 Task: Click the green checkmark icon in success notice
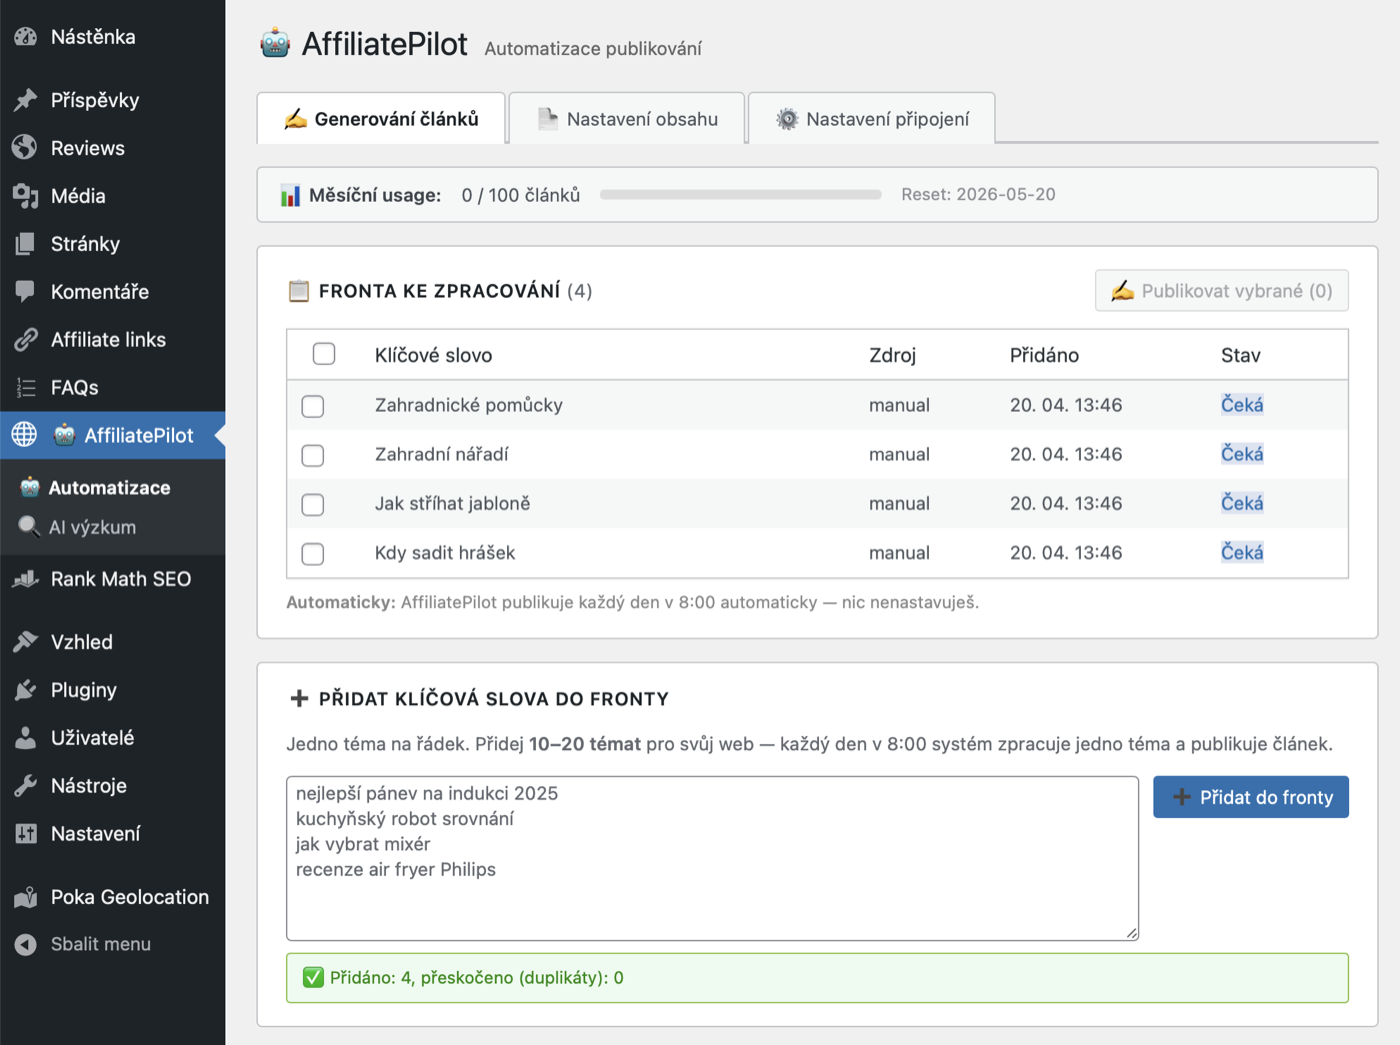(x=313, y=977)
